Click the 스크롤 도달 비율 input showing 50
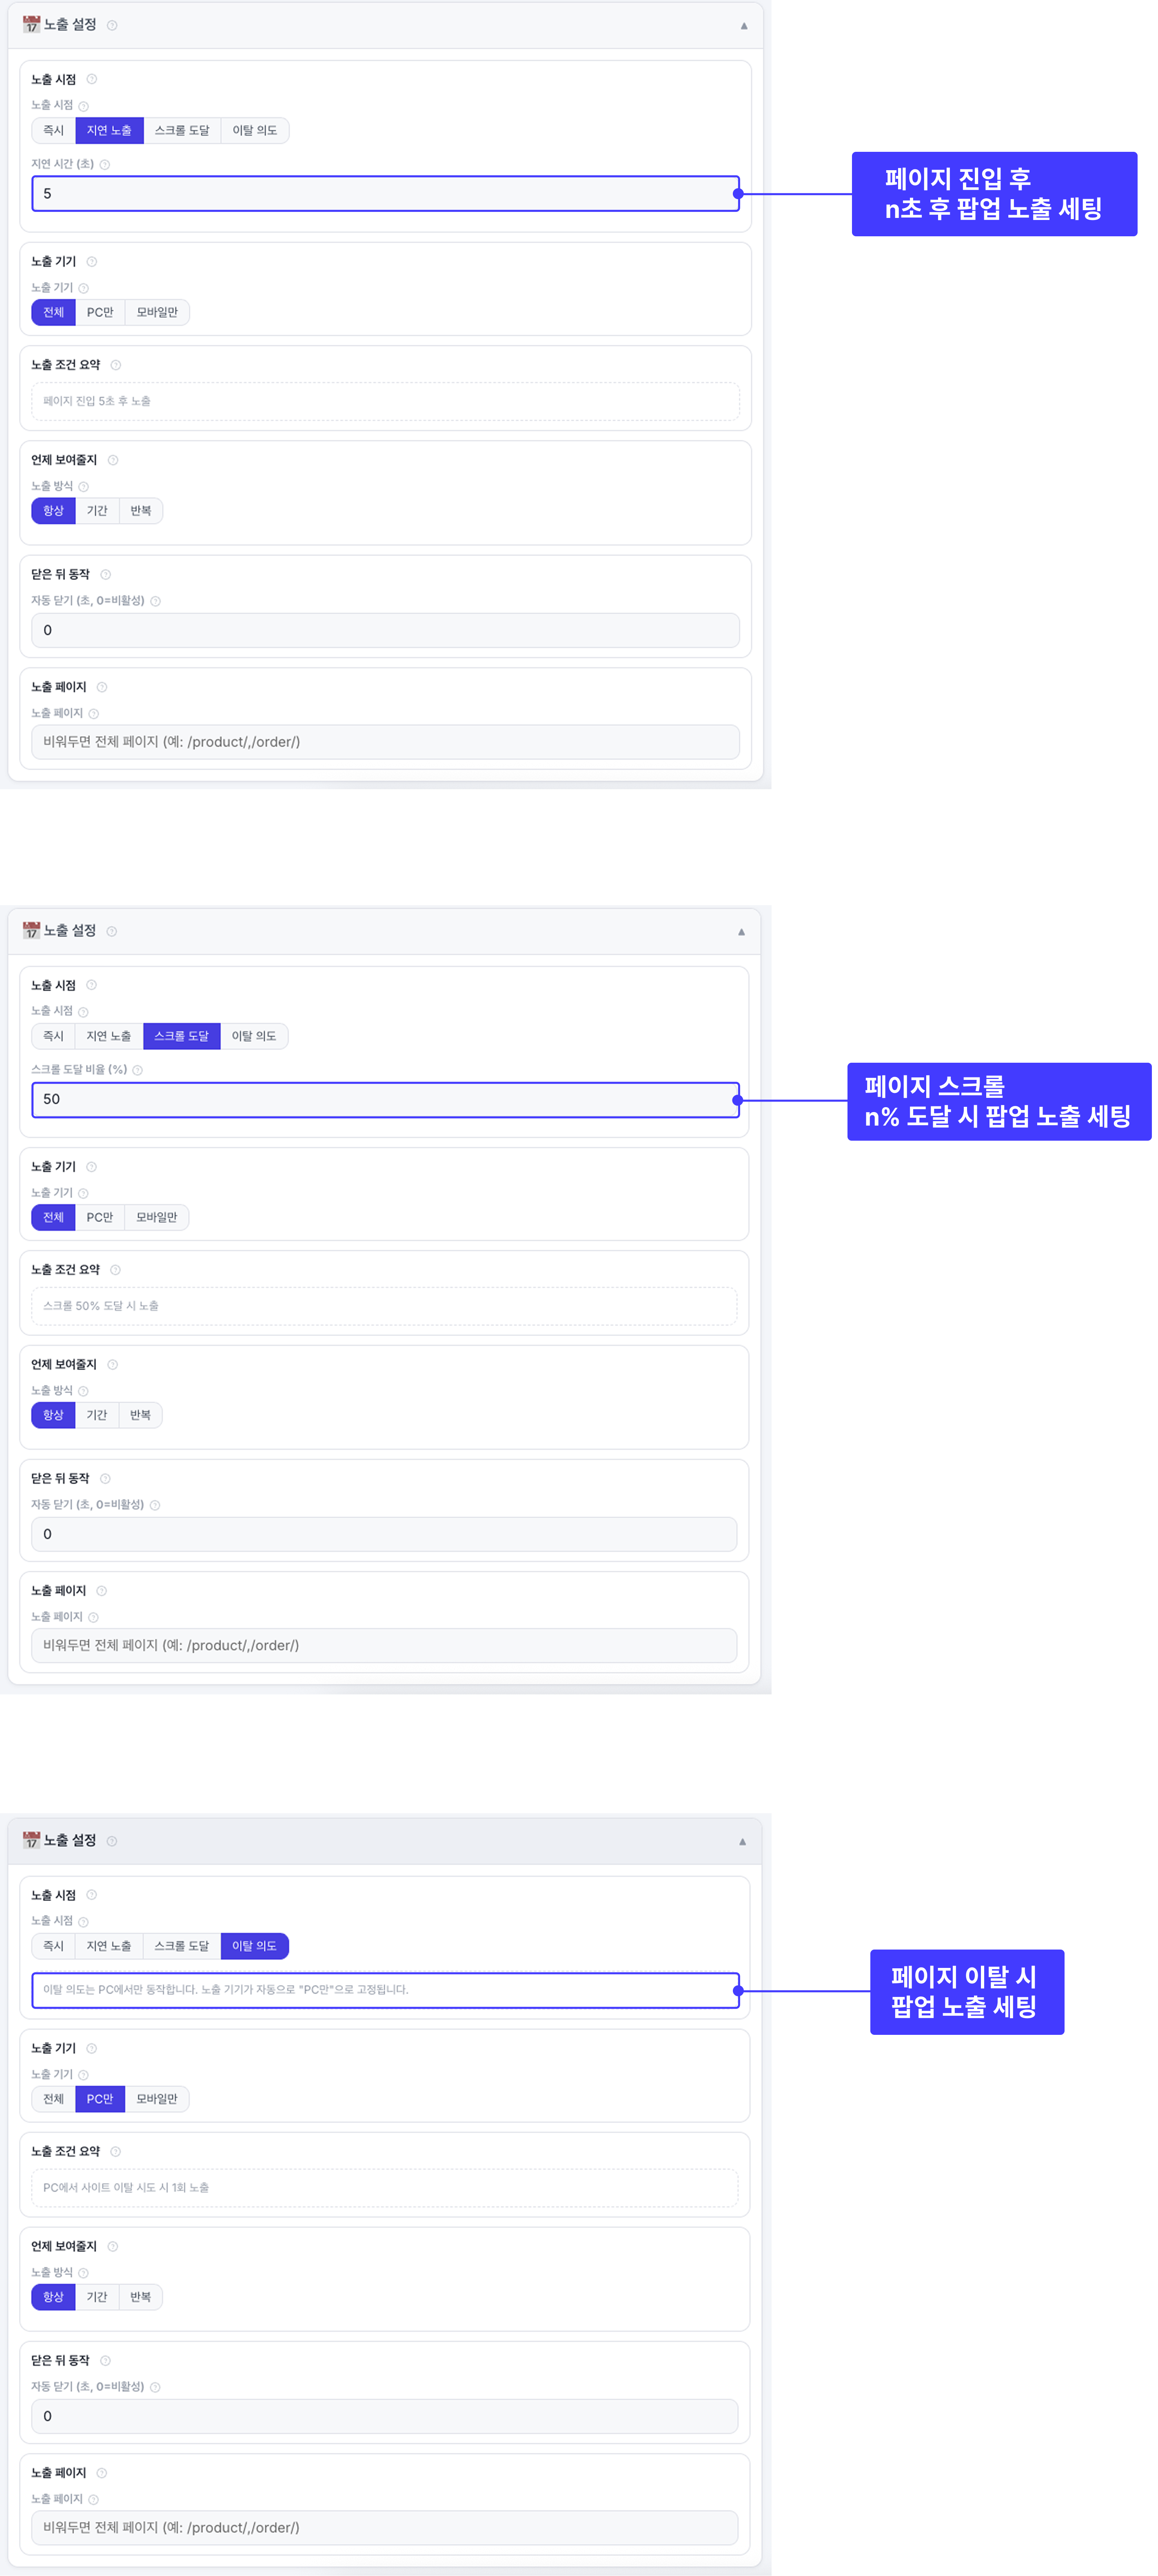Screen dimensions: 1158x2576 point(386,1099)
